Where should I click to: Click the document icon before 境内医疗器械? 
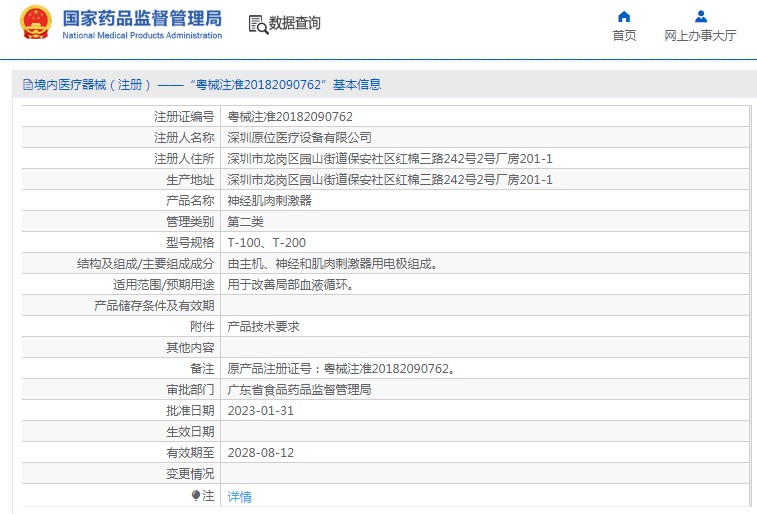coord(28,85)
